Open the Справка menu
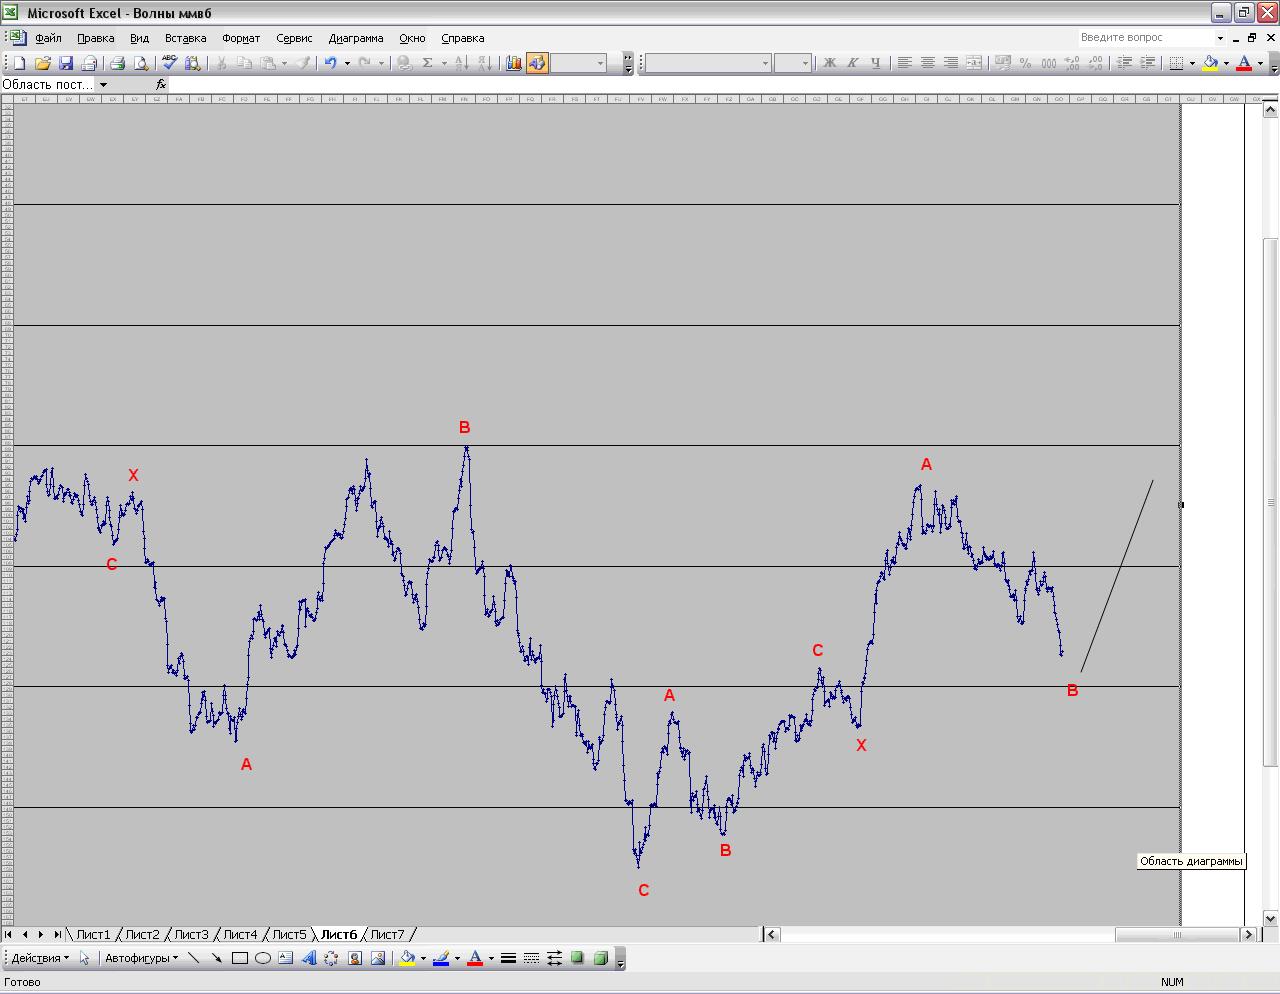 click(462, 38)
